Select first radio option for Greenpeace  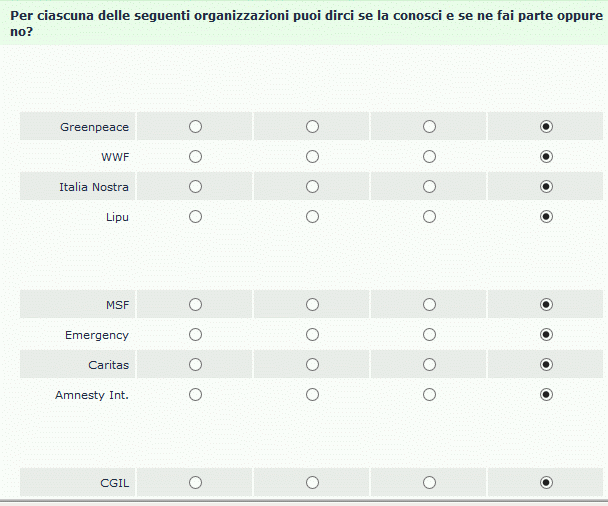[x=196, y=127]
